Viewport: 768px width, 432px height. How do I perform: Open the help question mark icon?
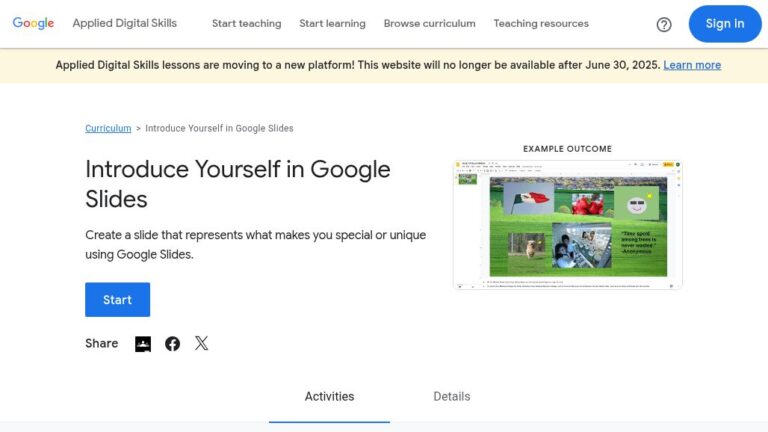coord(664,24)
